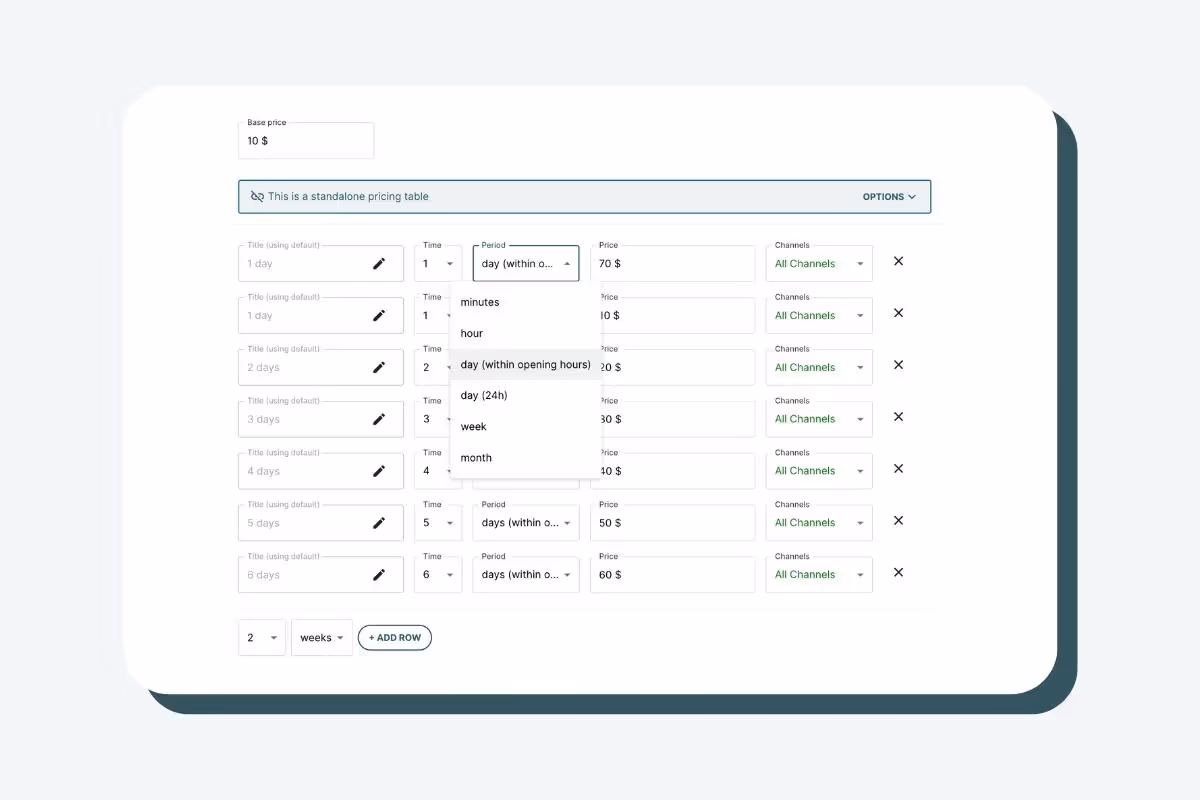The image size is (1200, 800).
Task: Open Channels dropdown in the 2 days row
Action: 819,368
